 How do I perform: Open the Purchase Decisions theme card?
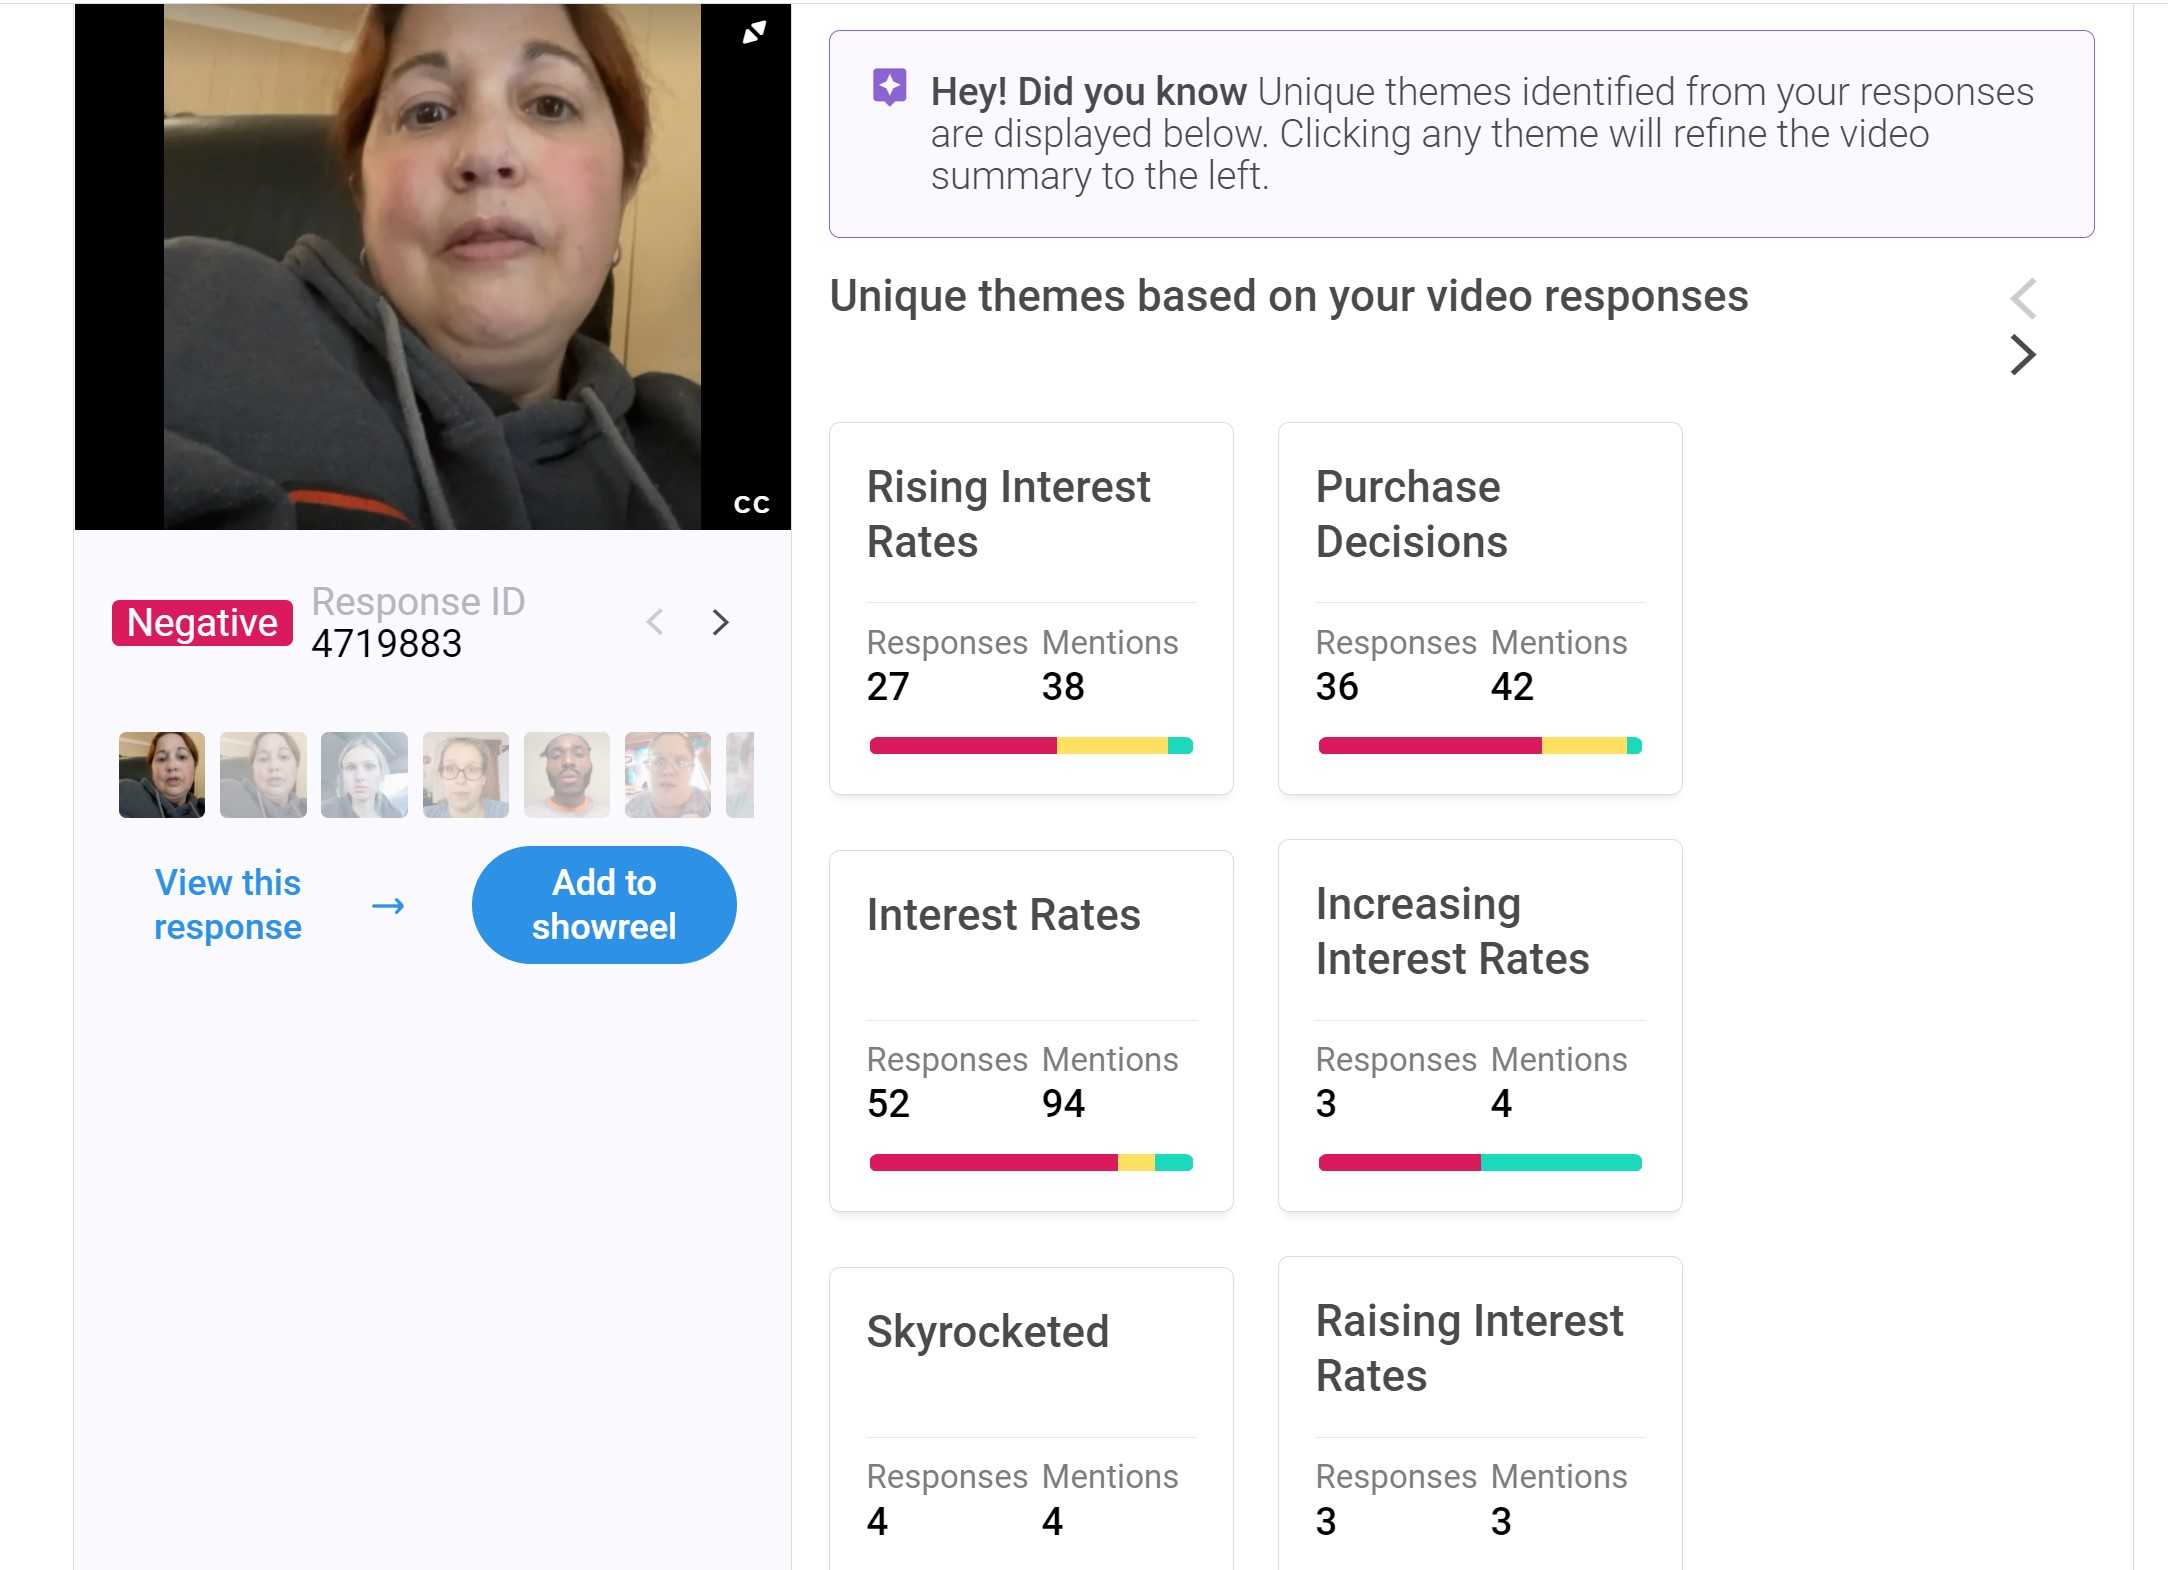click(x=1480, y=608)
